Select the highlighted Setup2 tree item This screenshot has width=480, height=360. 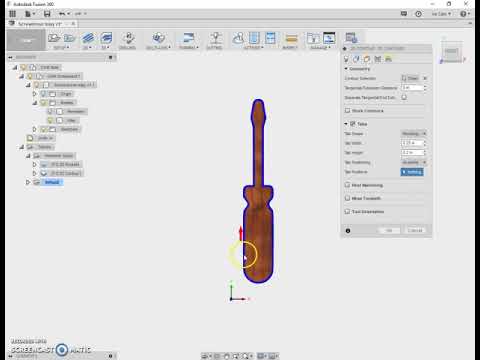[x=52, y=182]
